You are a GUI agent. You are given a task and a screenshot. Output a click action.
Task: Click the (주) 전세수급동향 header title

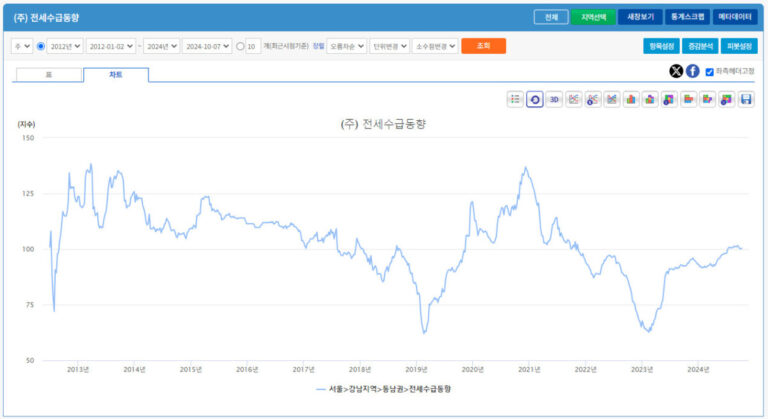[x=46, y=18]
